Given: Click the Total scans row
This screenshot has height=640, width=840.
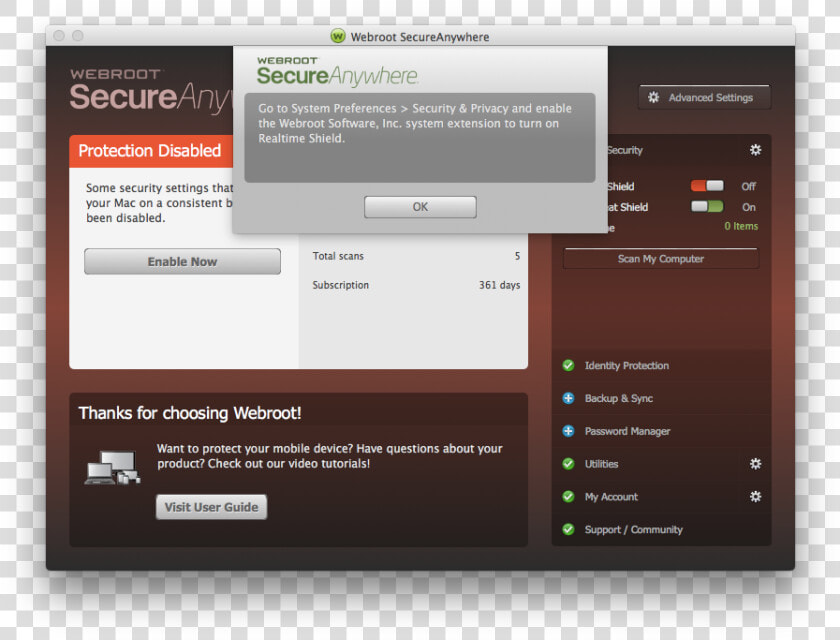Looking at the screenshot, I should (x=416, y=256).
